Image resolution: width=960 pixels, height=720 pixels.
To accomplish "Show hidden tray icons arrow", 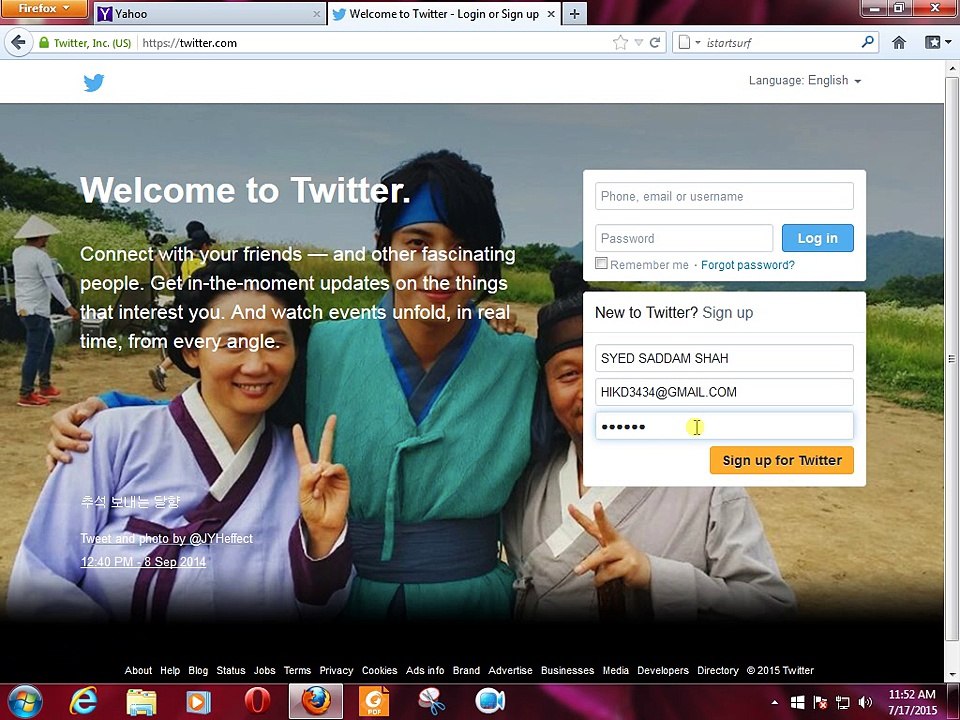I will pos(774,702).
